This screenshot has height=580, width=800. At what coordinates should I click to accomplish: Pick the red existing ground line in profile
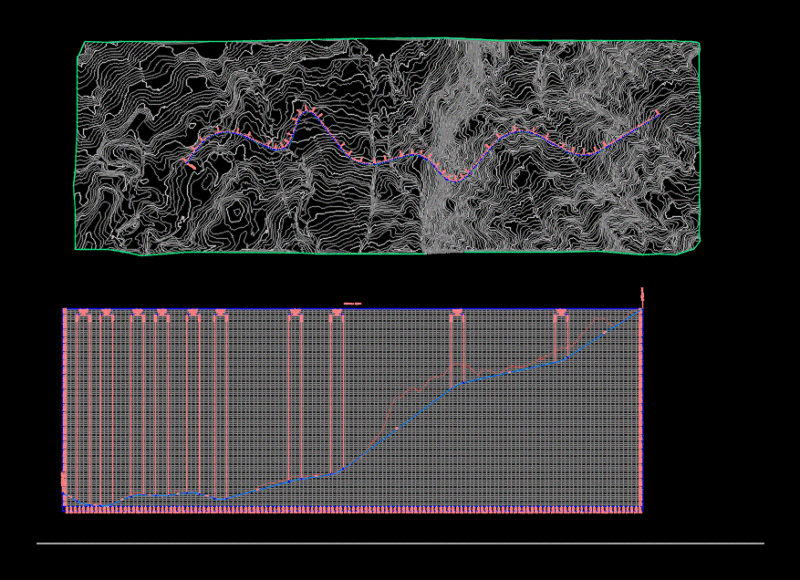393,406
